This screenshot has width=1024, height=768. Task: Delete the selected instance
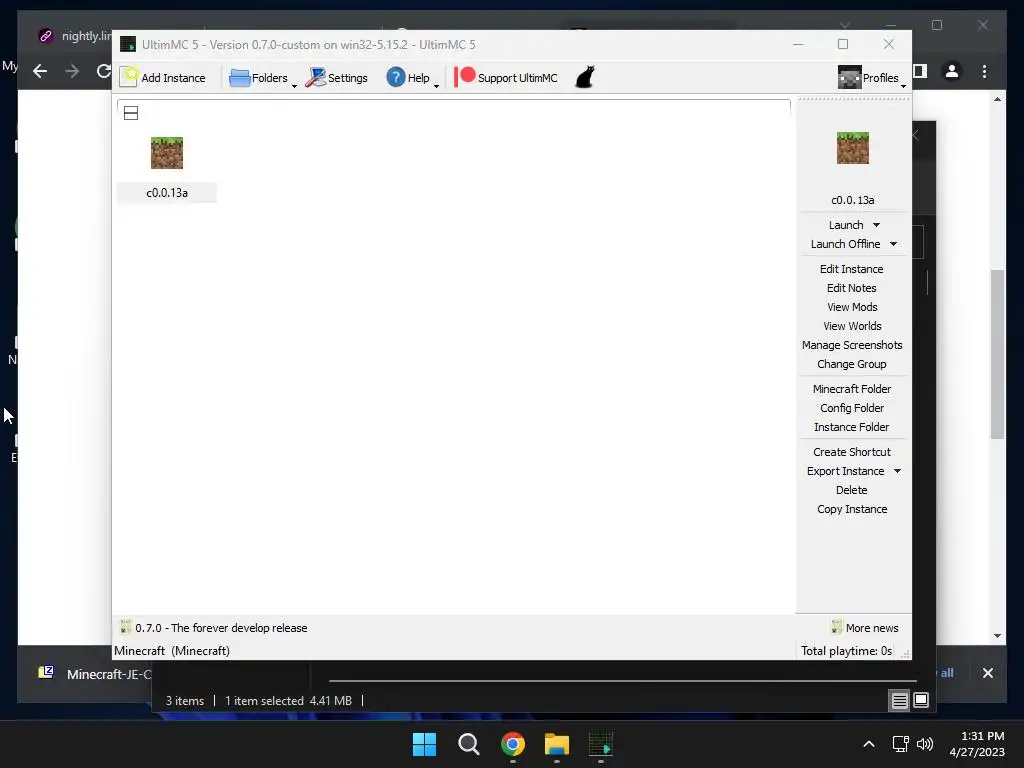coord(852,490)
